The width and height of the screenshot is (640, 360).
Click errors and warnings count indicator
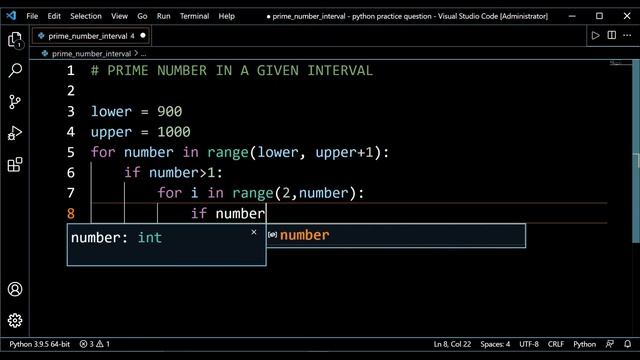click(x=95, y=344)
